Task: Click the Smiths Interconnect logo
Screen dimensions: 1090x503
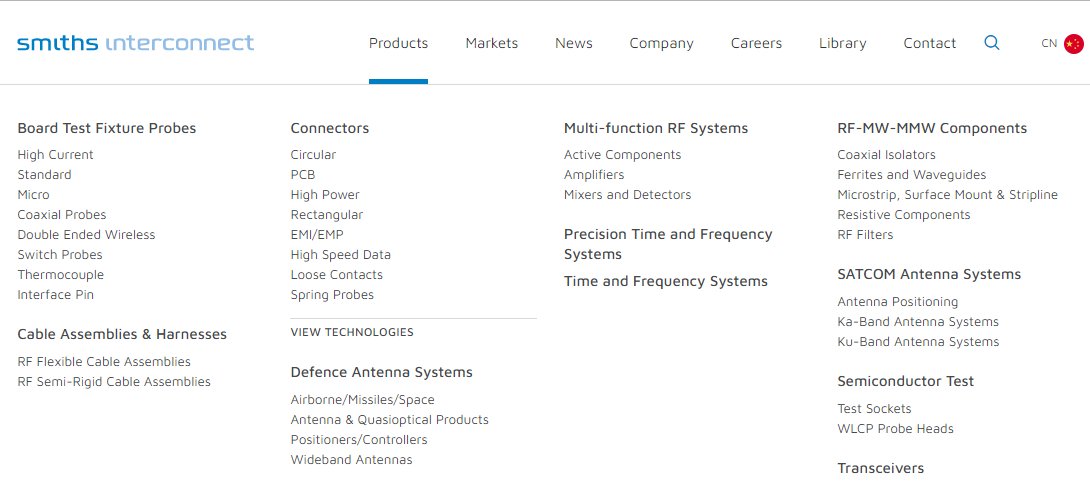Action: 136,43
